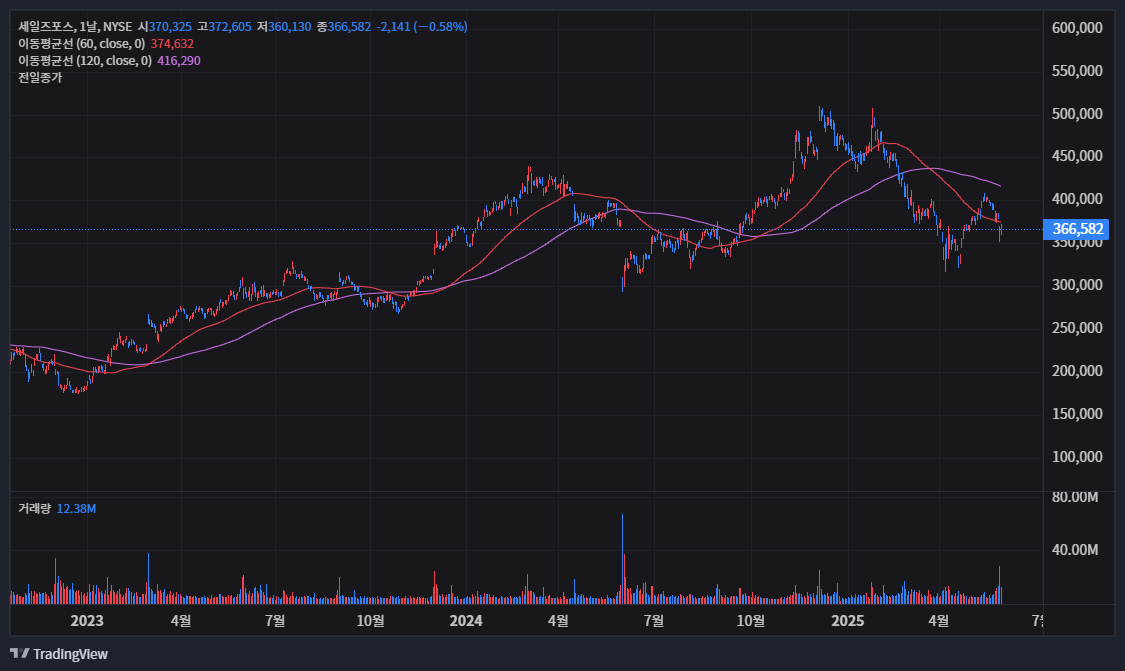The width and height of the screenshot is (1125, 671).
Task: Click the 2024 time axis label
Action: pos(466,621)
